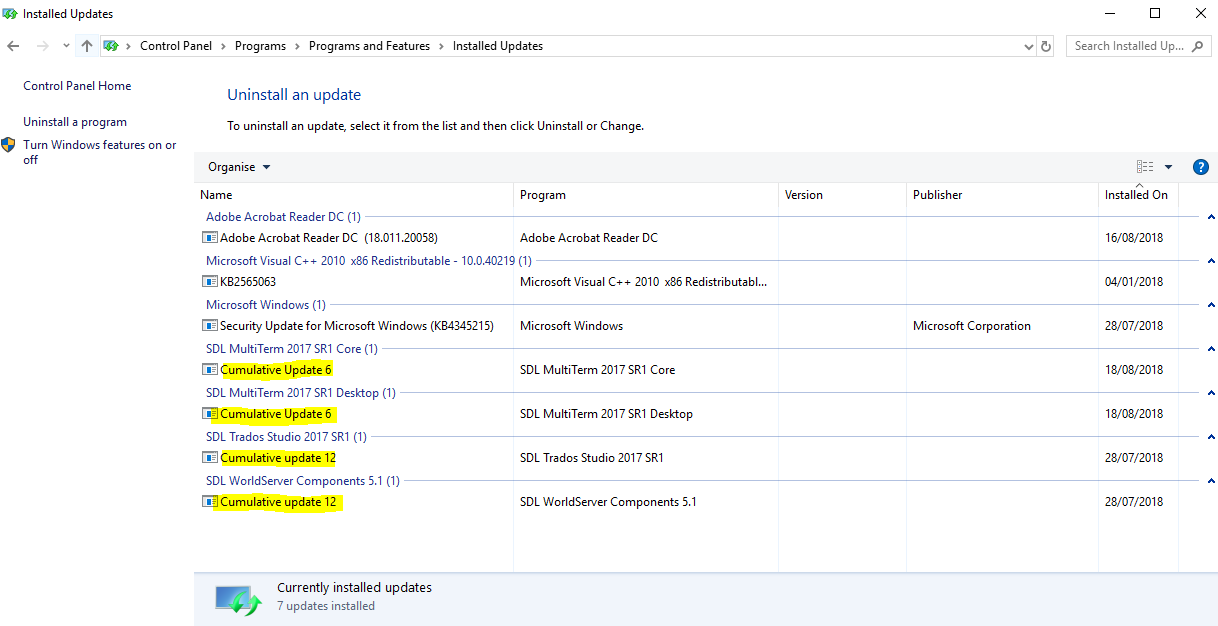Image resolution: width=1218 pixels, height=626 pixels.
Task: Navigate to Control Panel breadcrumb
Action: coord(176,46)
